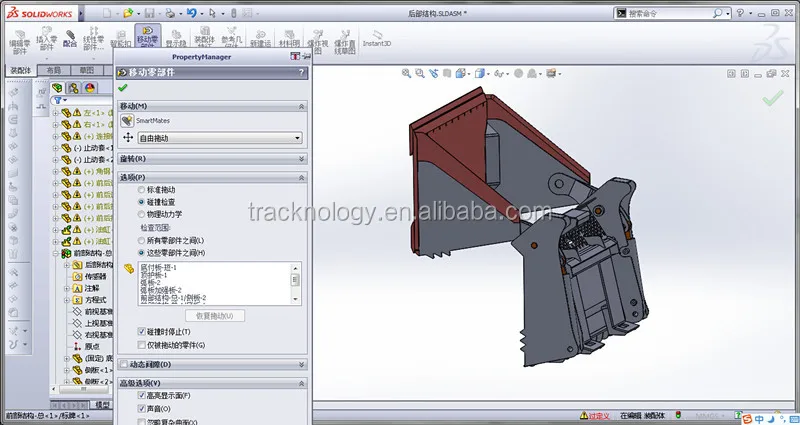800x425 pixels.
Task: Click the SmartMates icon
Action: coord(128,120)
